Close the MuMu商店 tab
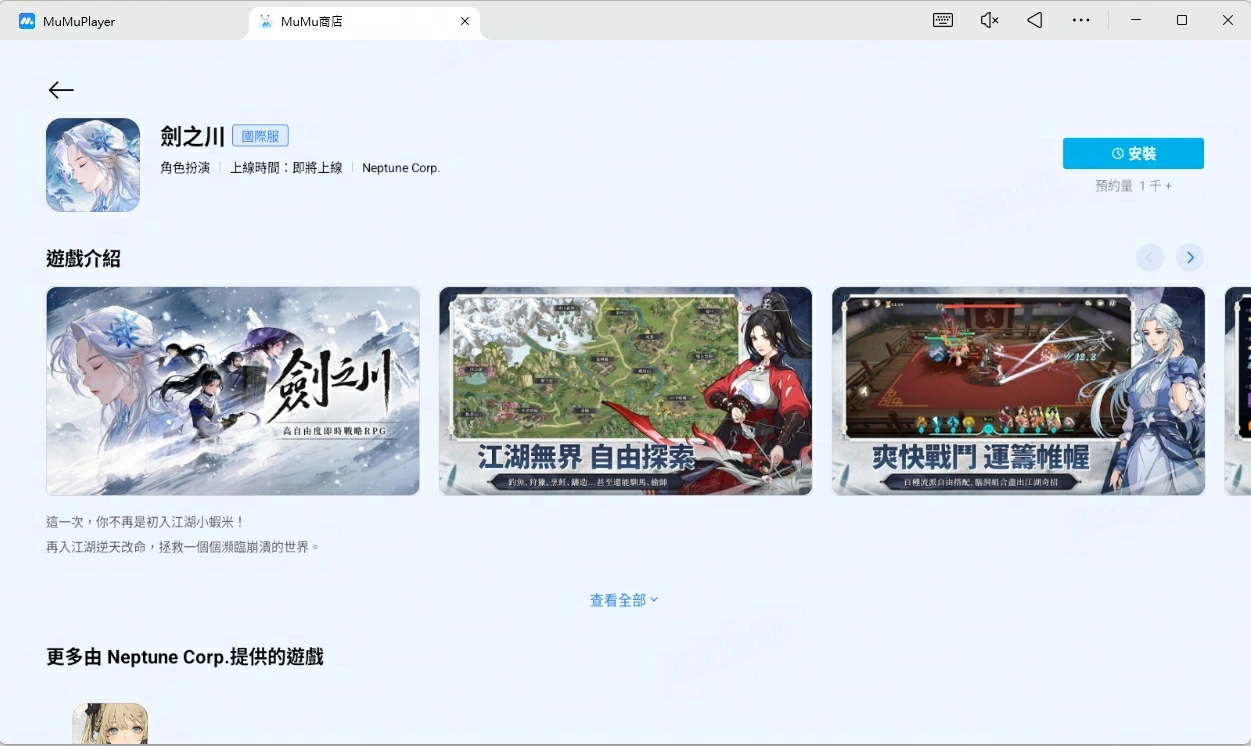The image size is (1251, 746). tap(465, 21)
